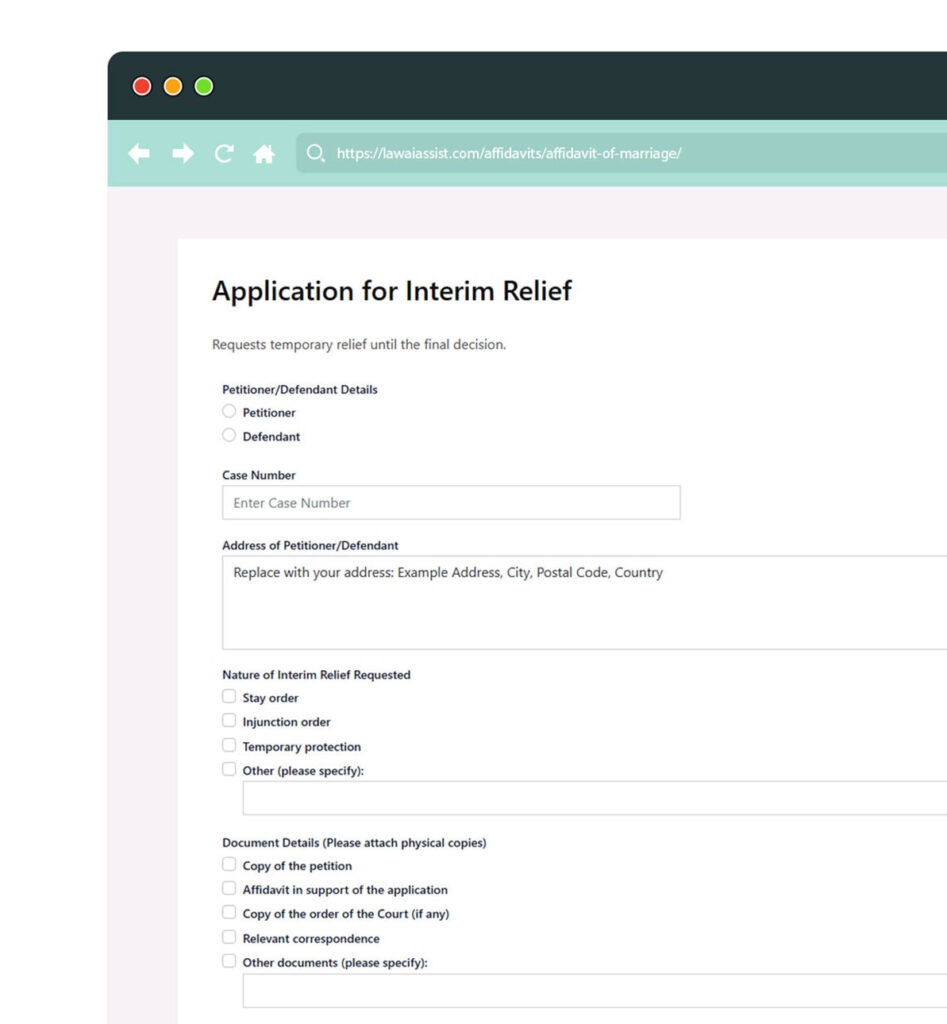The width and height of the screenshot is (947, 1024).
Task: Click the Application for Interim Relief heading
Action: (392, 291)
